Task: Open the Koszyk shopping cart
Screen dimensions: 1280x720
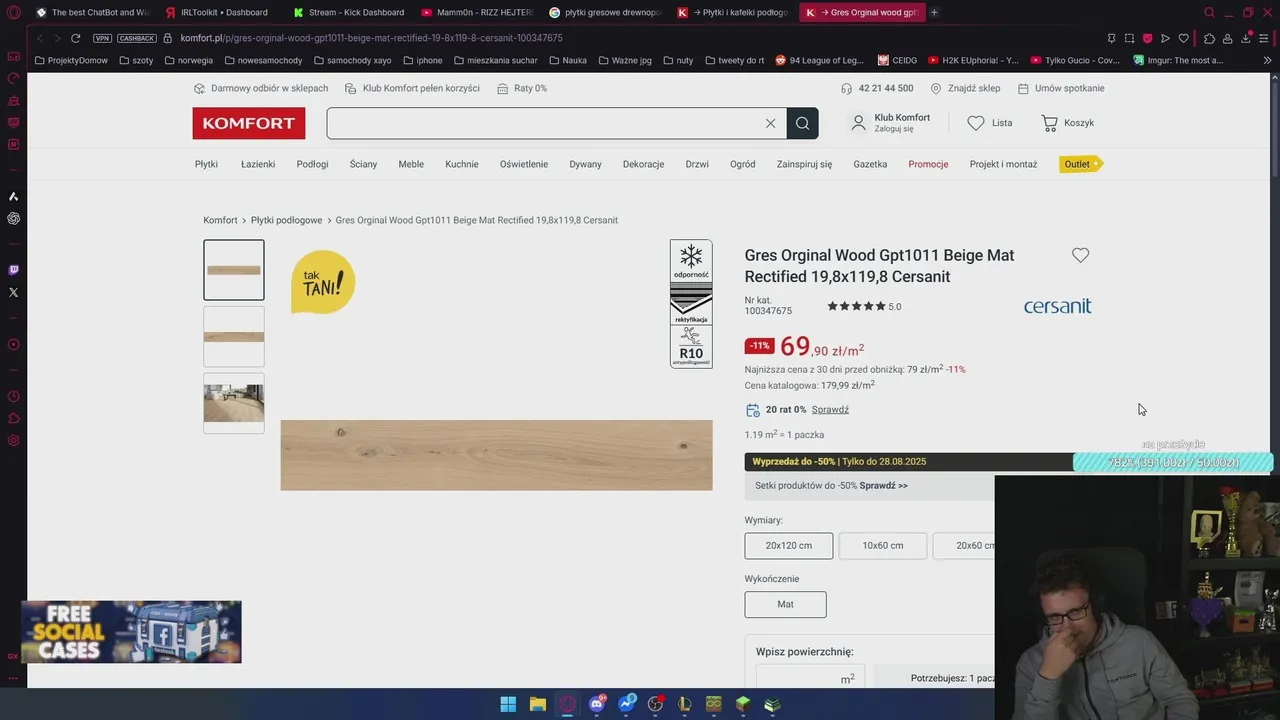Action: 1068,123
